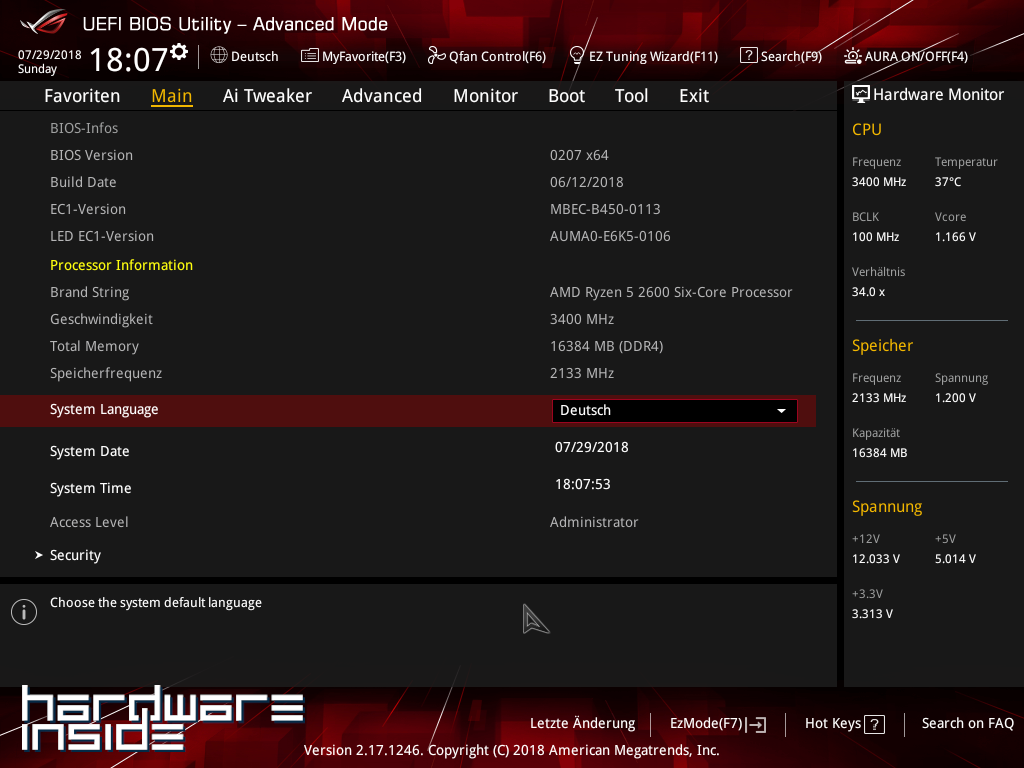Click the help text about default language

156,603
